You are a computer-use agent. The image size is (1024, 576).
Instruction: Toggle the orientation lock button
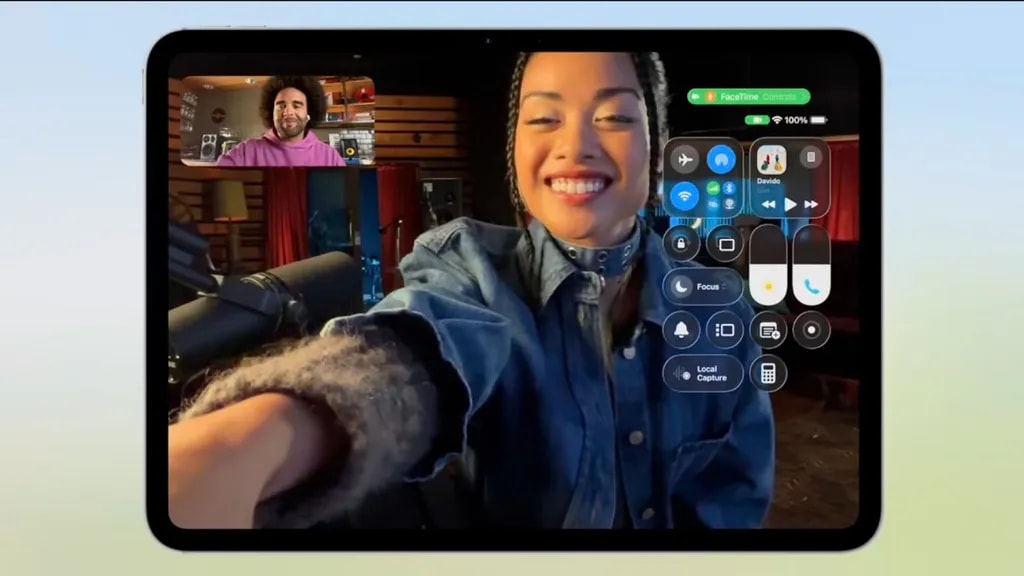(682, 243)
